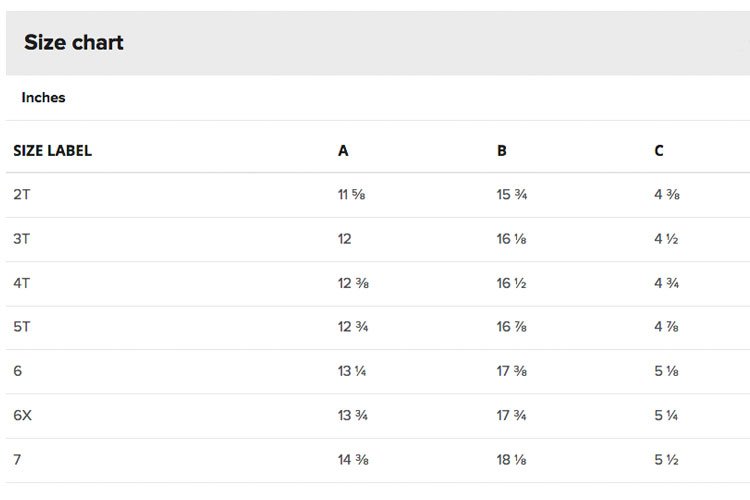
Task: Select the size 7 row label
Action: (x=17, y=460)
